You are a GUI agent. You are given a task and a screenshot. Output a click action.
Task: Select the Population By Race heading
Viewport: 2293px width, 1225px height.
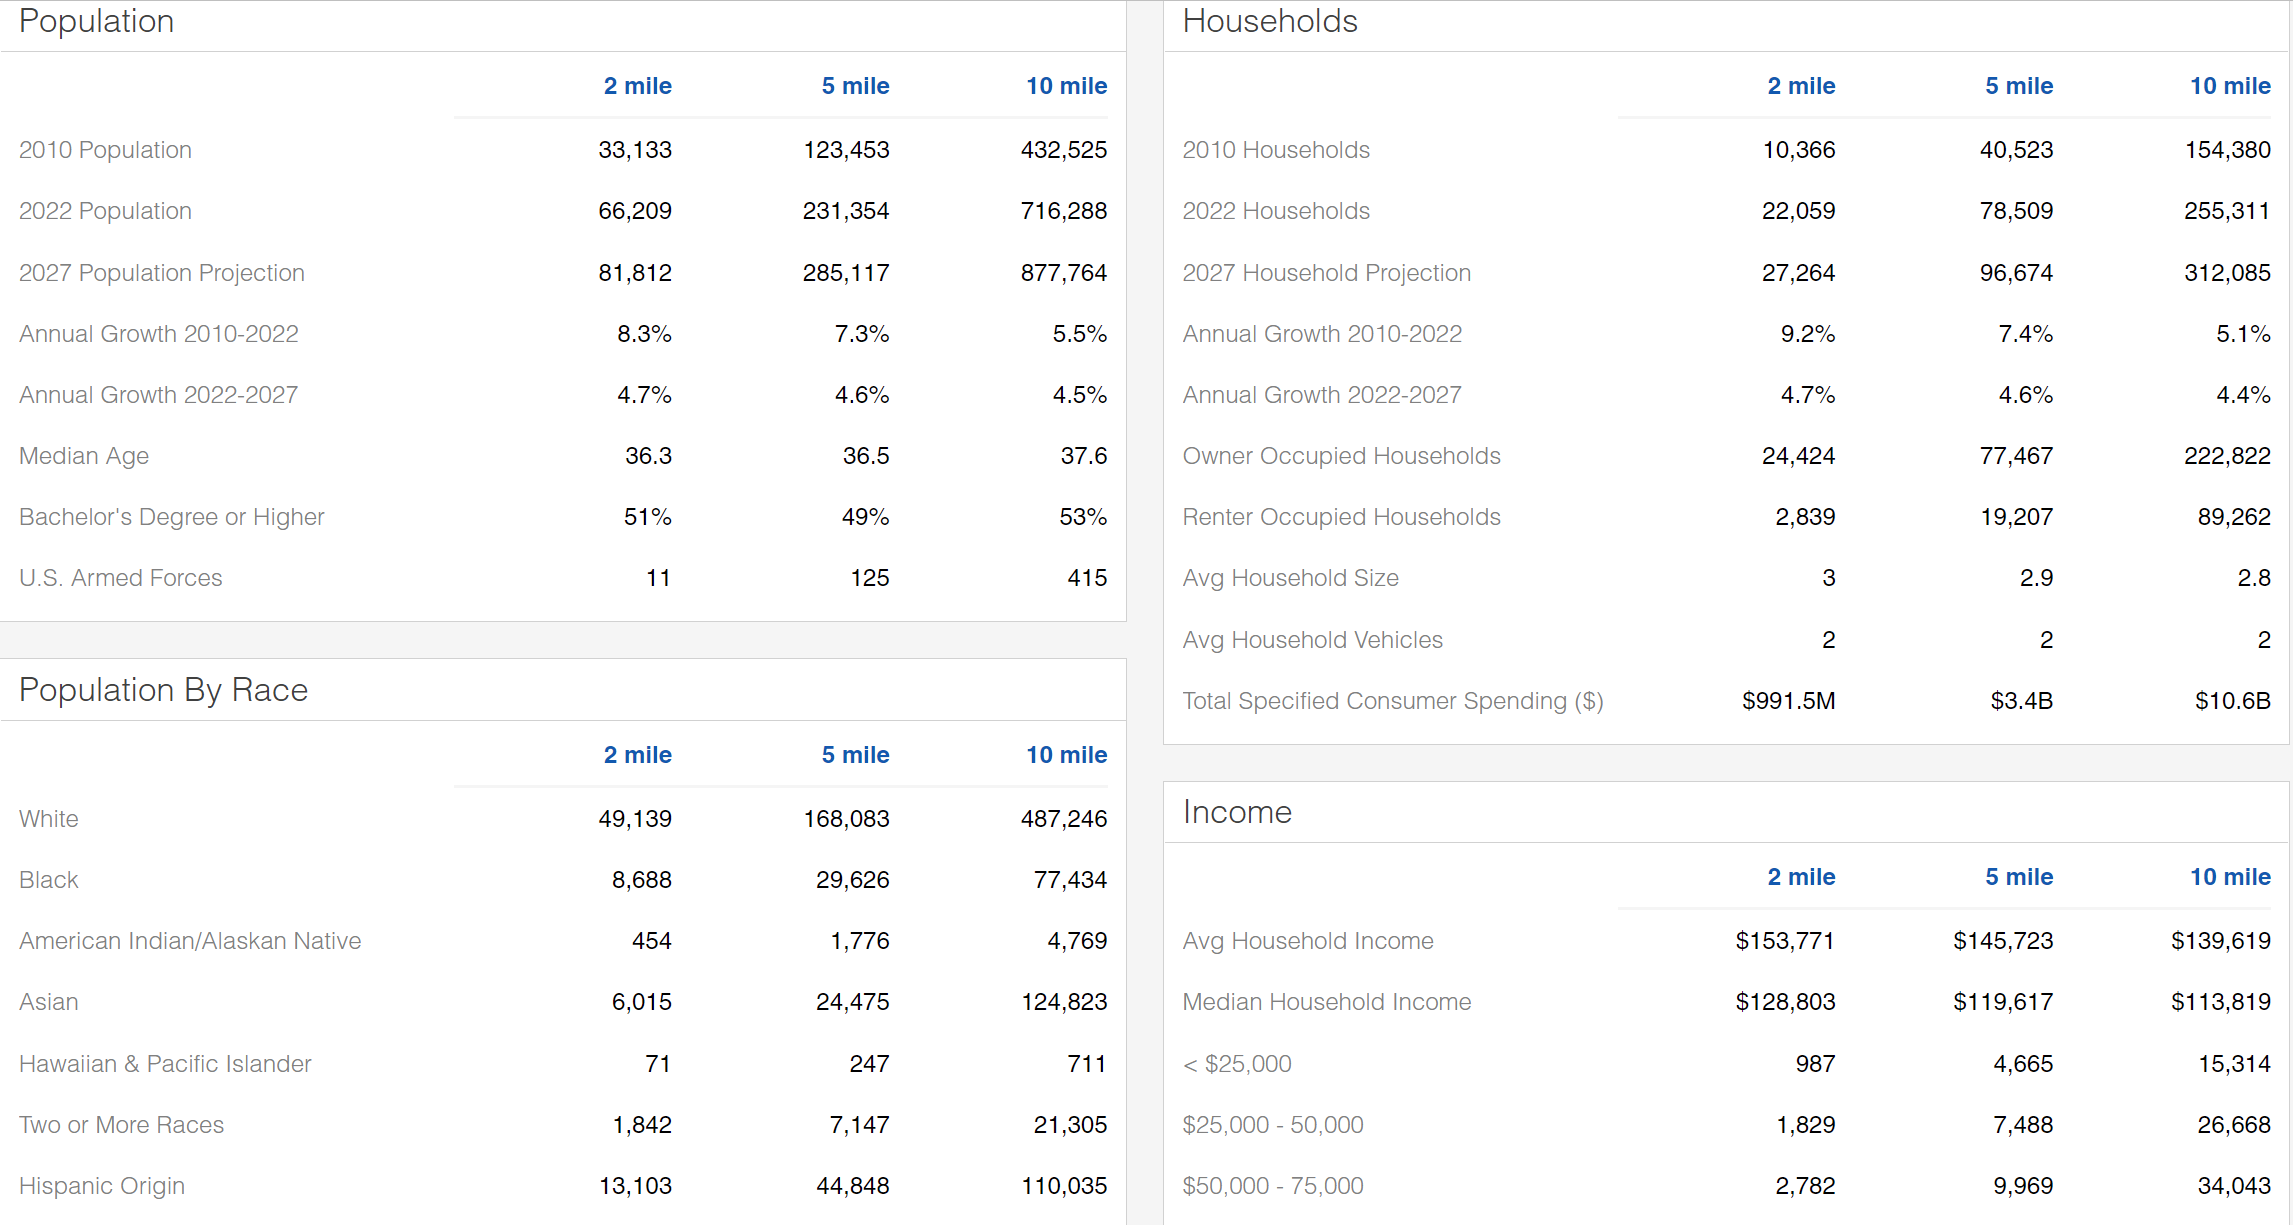(164, 690)
